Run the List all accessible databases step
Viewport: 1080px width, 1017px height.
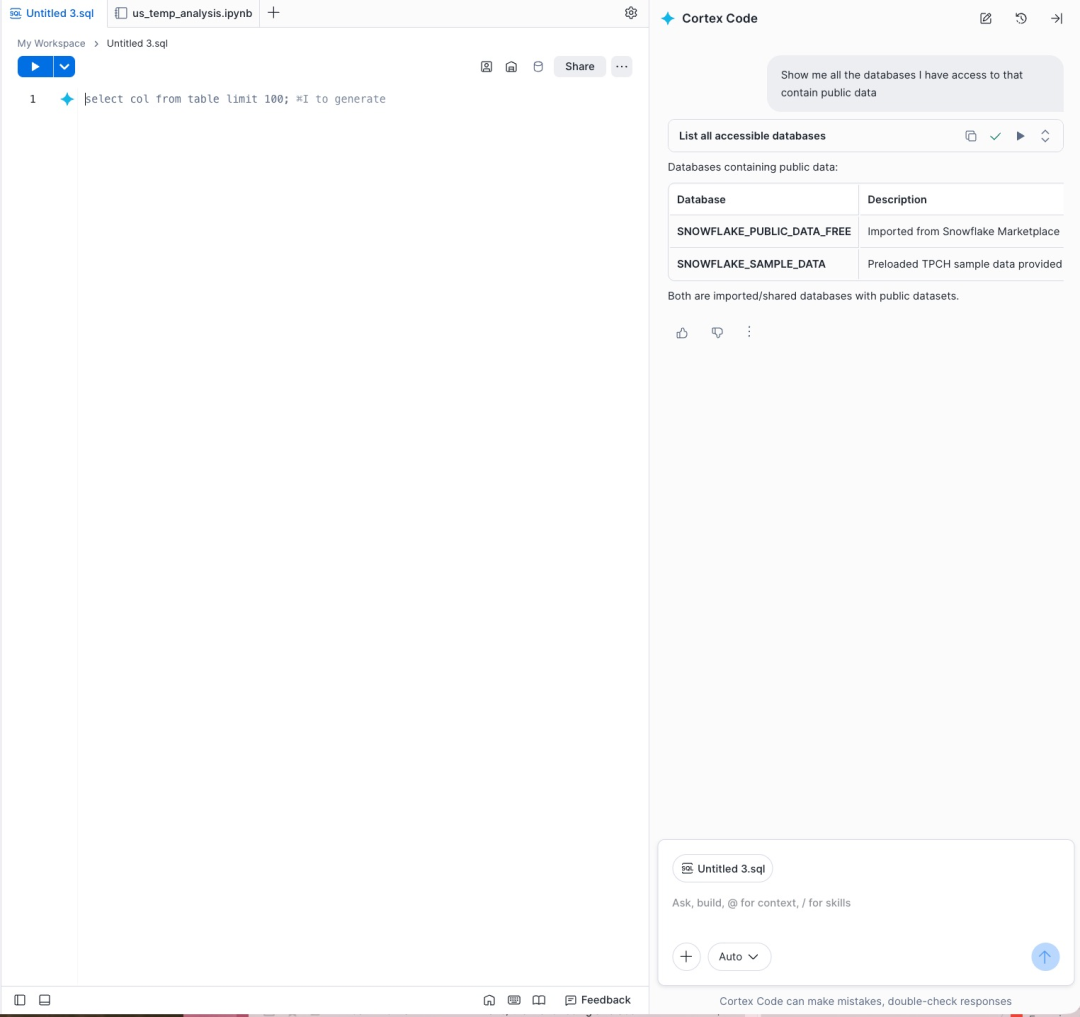pos(1020,136)
